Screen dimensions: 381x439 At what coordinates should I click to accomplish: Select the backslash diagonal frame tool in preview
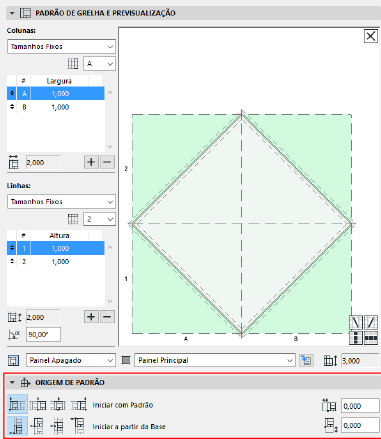356,322
